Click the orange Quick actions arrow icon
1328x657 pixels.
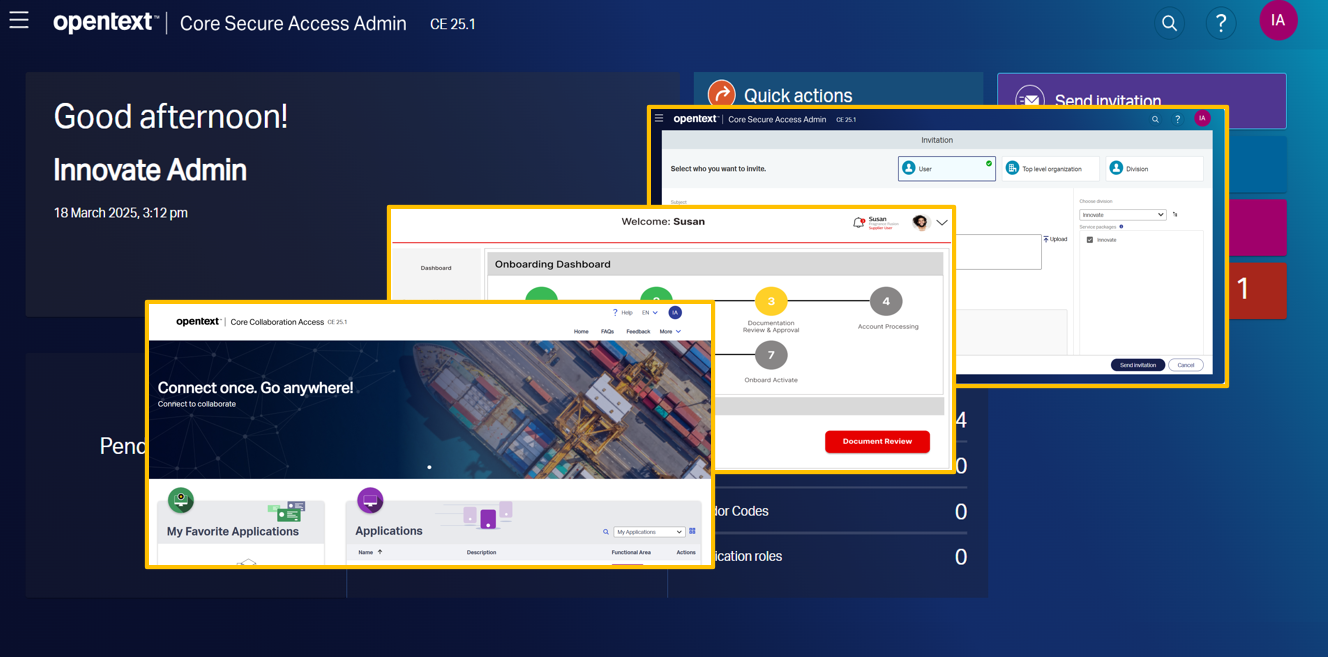[721, 94]
